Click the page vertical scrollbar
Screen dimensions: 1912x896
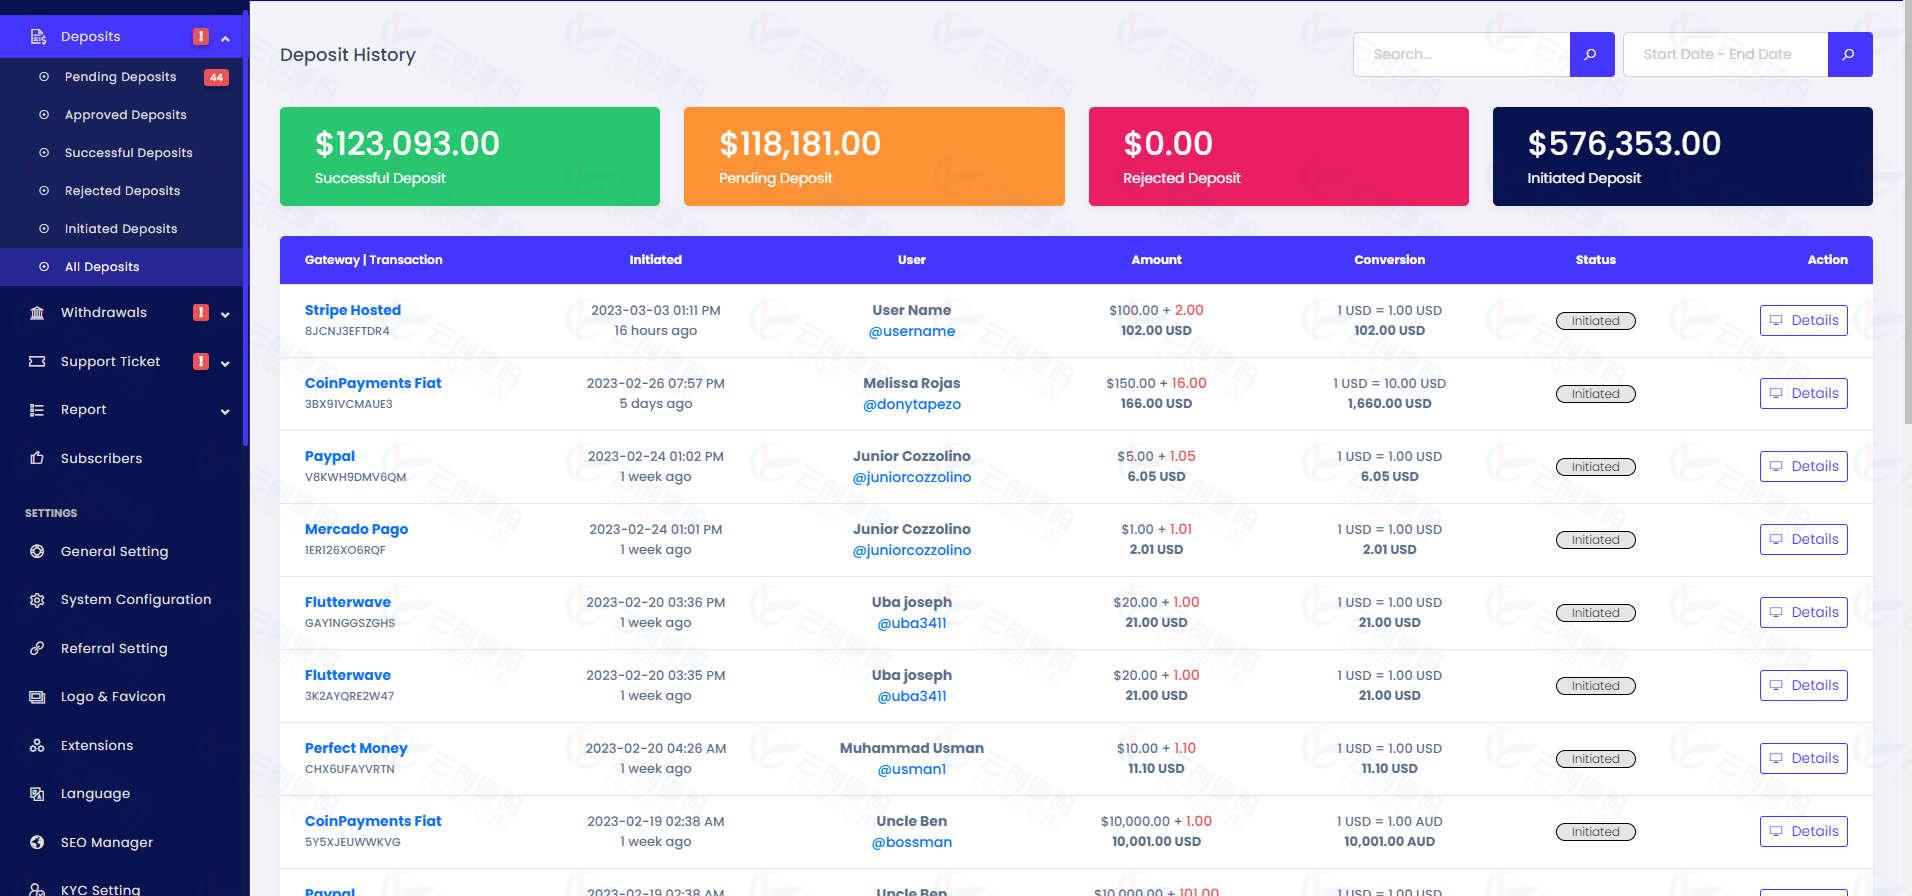(x=1907, y=212)
